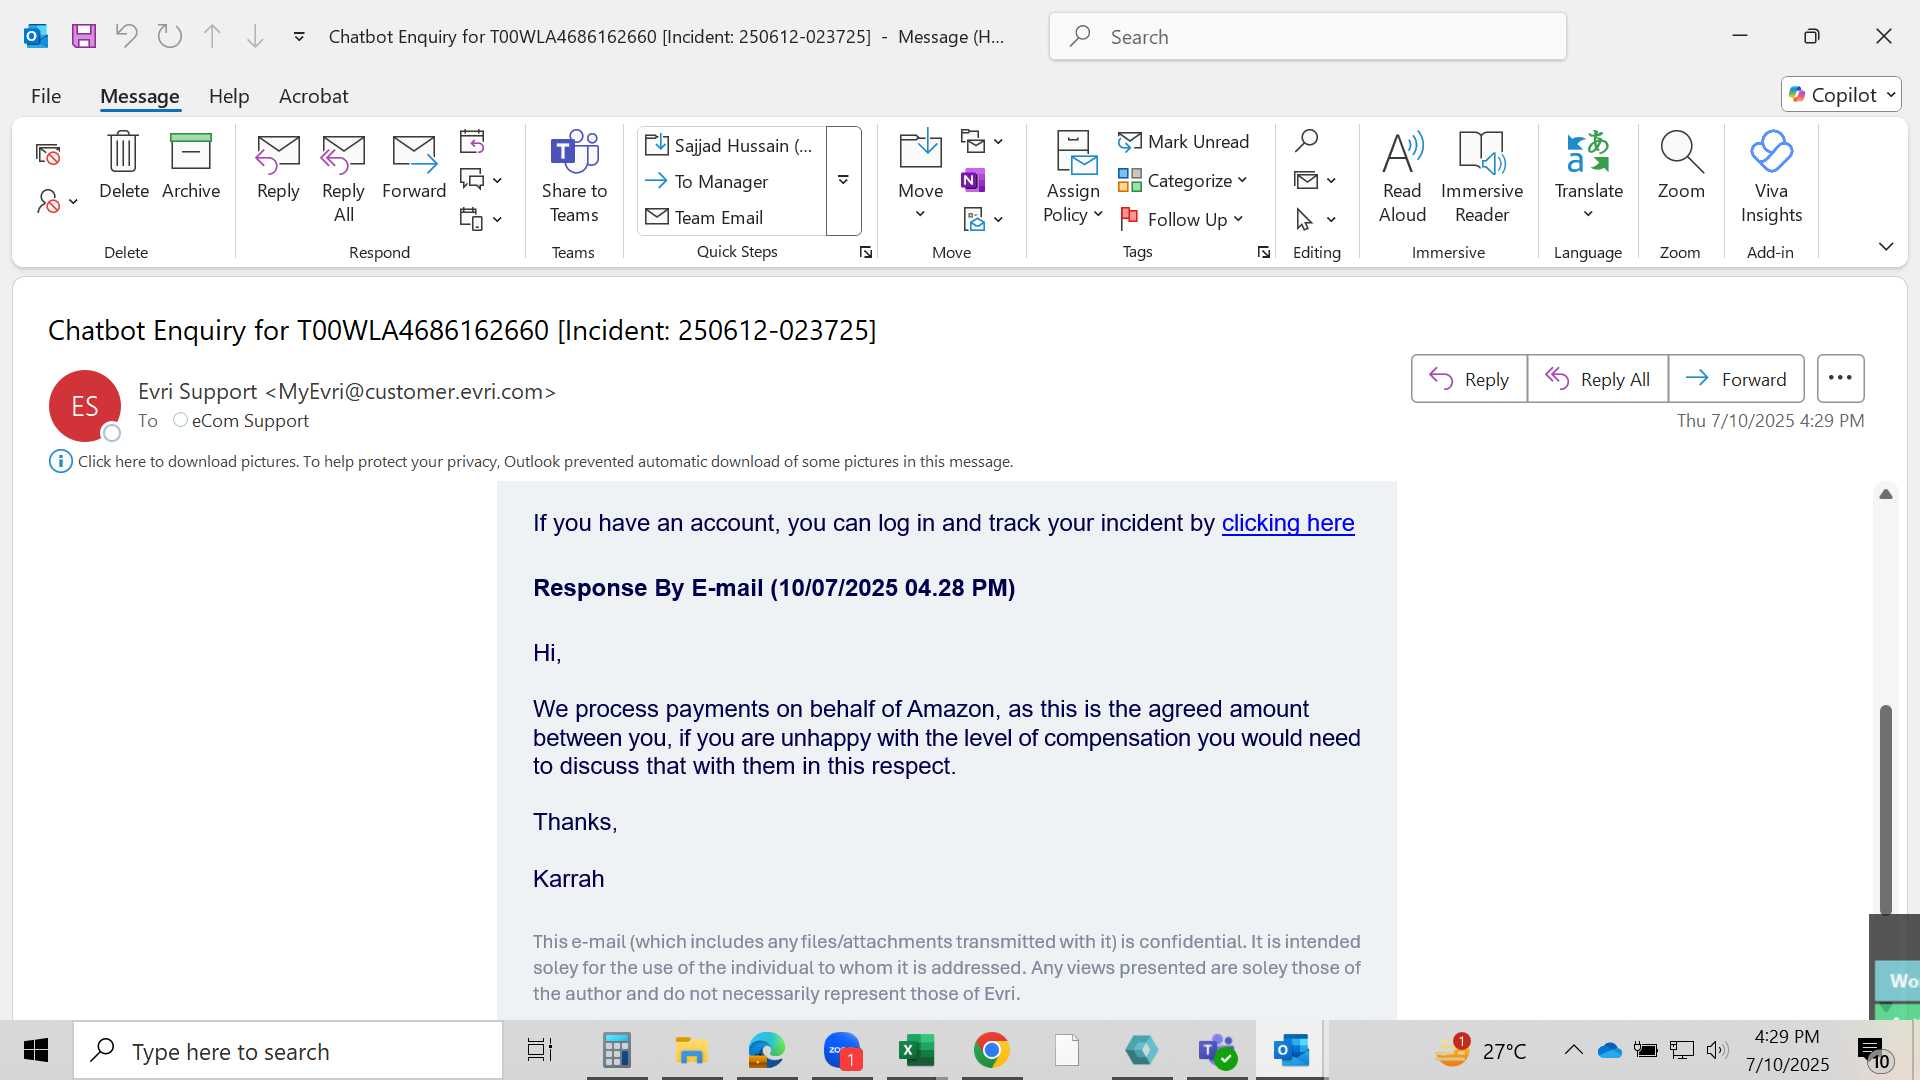Screen dimensions: 1920x1080
Task: Click ribbon Reply All button
Action: [x=343, y=178]
